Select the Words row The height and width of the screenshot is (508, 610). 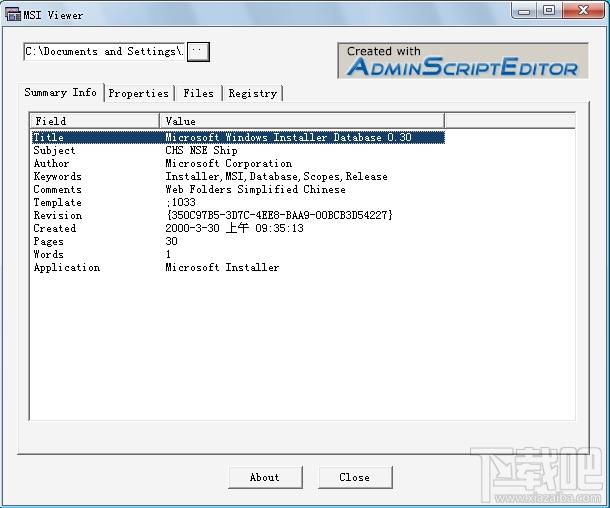(x=238, y=254)
